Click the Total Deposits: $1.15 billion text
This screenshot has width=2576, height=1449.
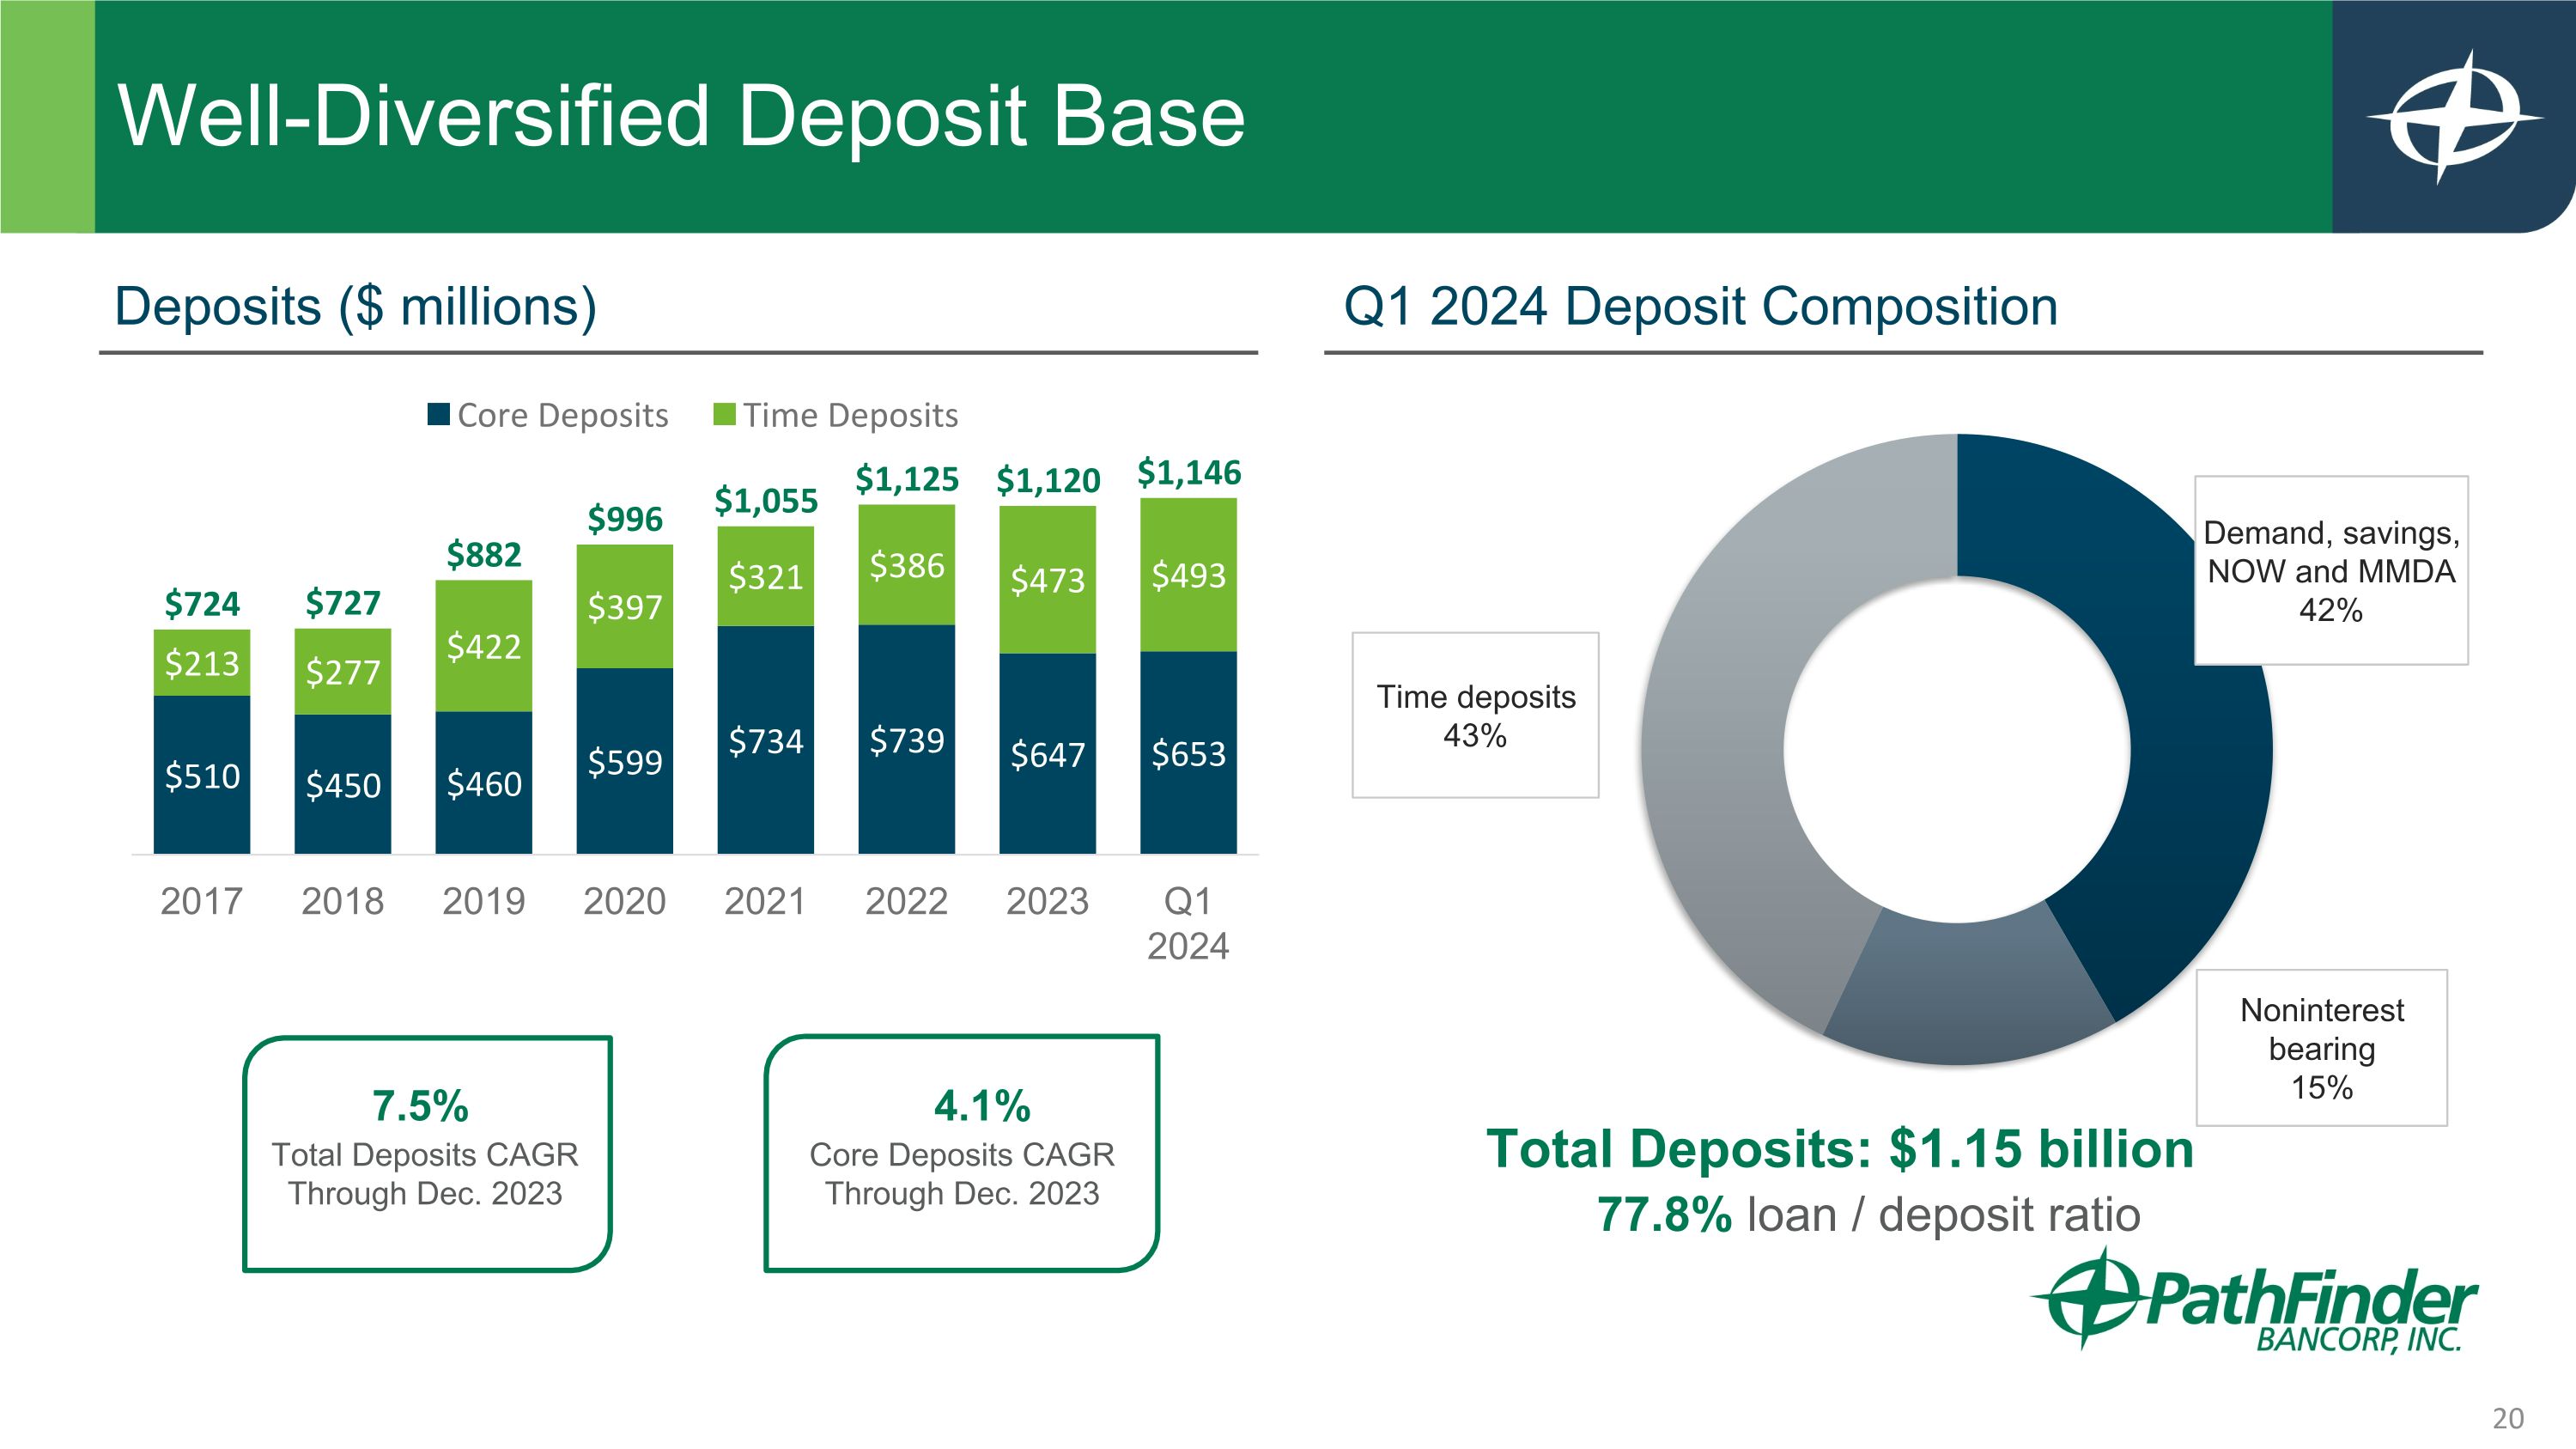click(x=1839, y=1148)
